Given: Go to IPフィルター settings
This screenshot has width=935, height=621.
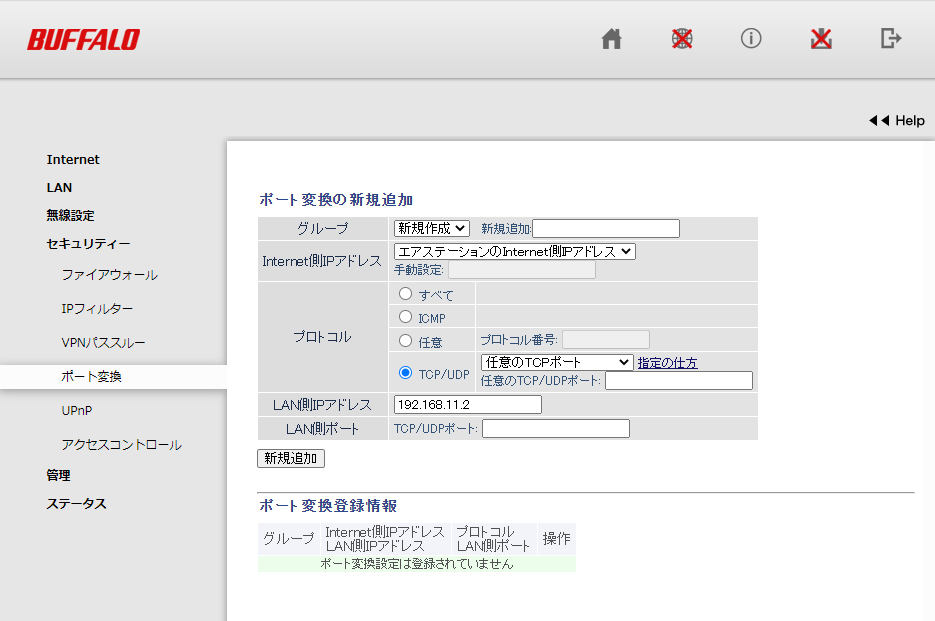Looking at the screenshot, I should point(97,309).
